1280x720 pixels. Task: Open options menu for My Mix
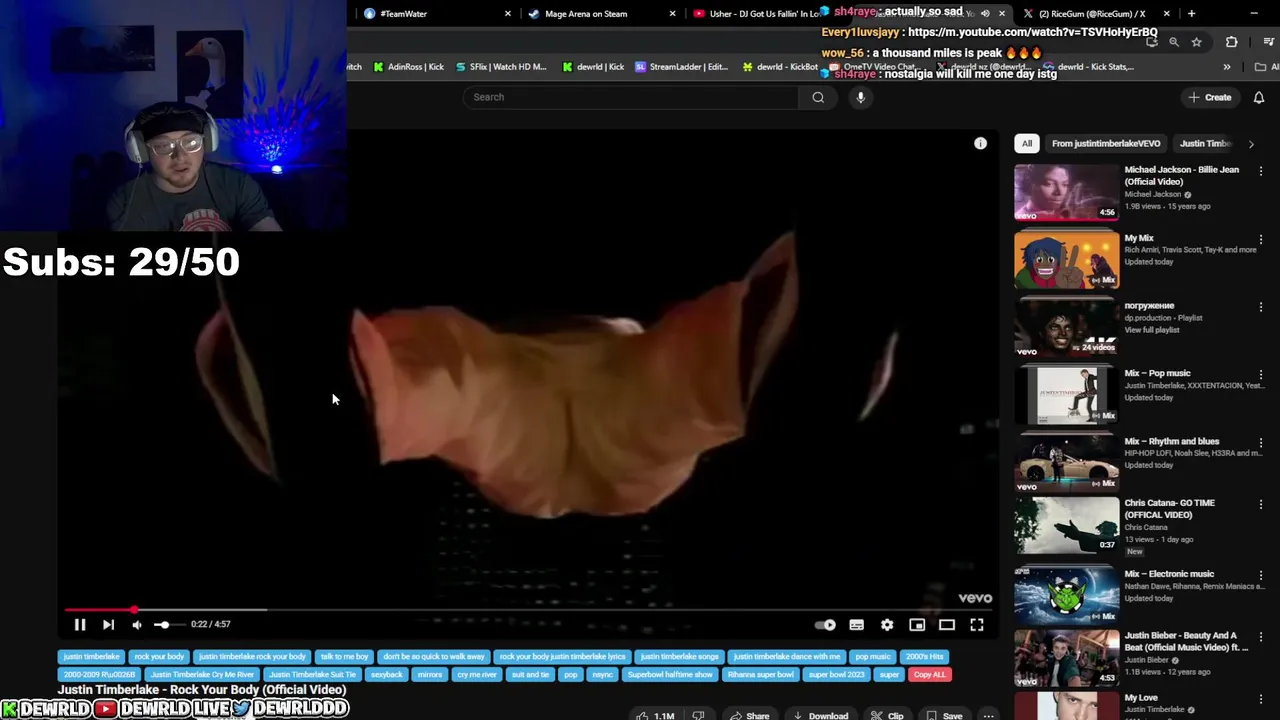tap(1261, 239)
